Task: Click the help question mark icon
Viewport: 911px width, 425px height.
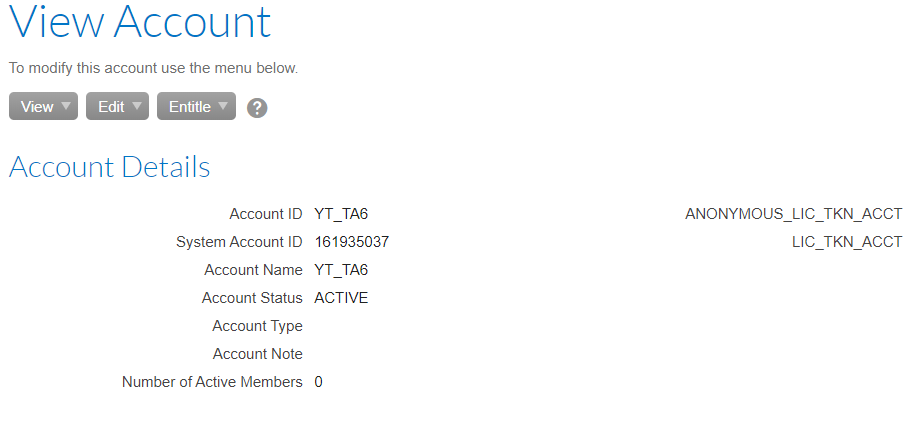Action: 257,108
